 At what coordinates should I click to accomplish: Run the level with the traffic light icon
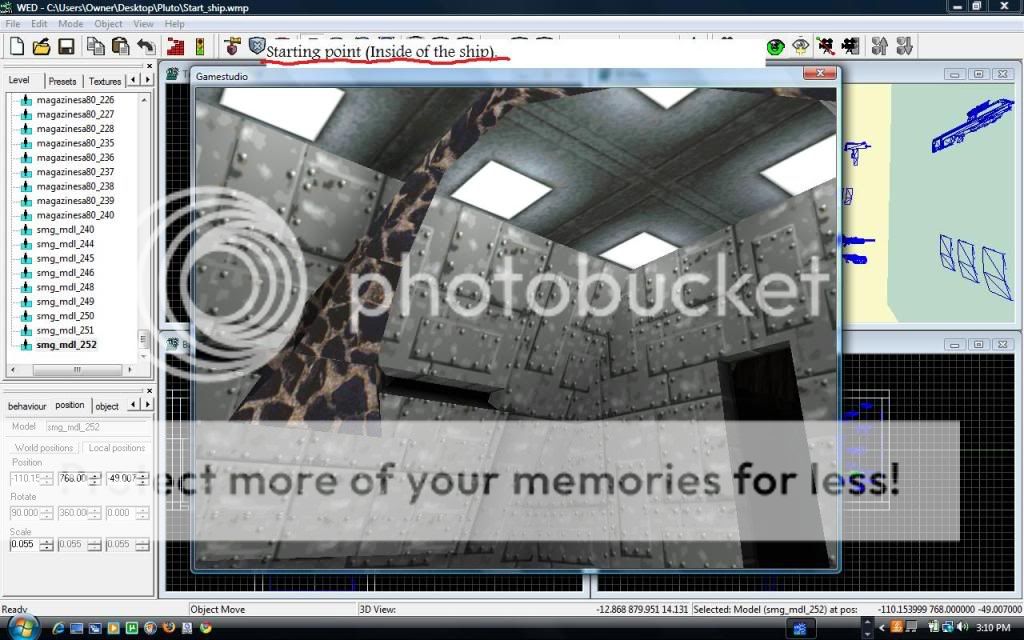click(200, 46)
